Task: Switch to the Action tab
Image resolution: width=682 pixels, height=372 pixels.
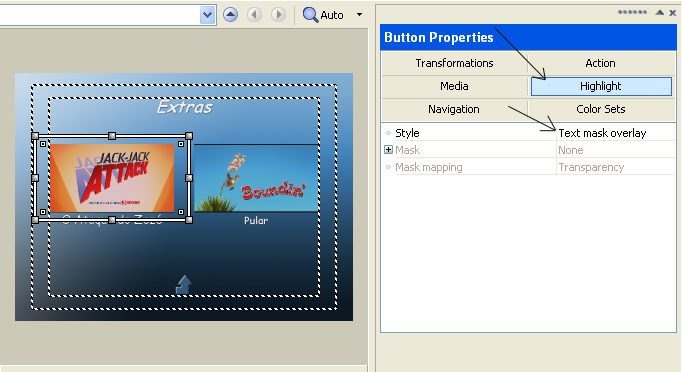Action: click(x=600, y=63)
